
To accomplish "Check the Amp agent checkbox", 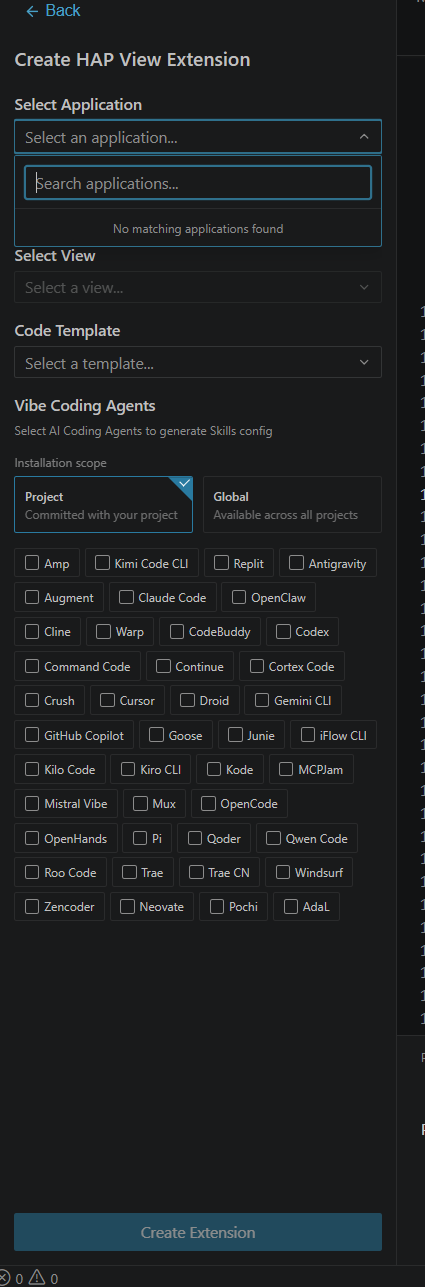I will (x=33, y=563).
